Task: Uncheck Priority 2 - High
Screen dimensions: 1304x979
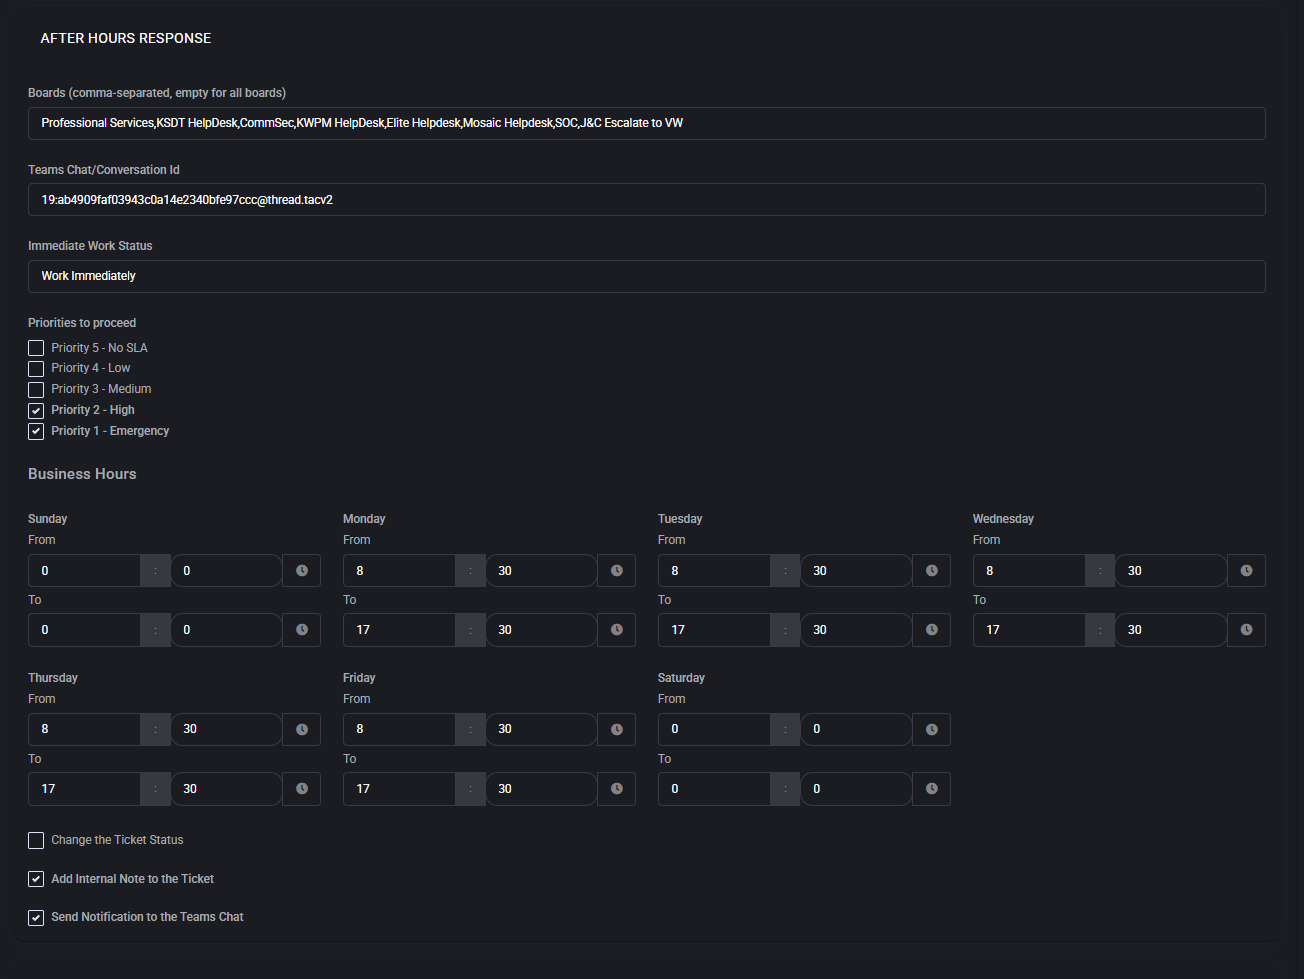Action: [36, 411]
